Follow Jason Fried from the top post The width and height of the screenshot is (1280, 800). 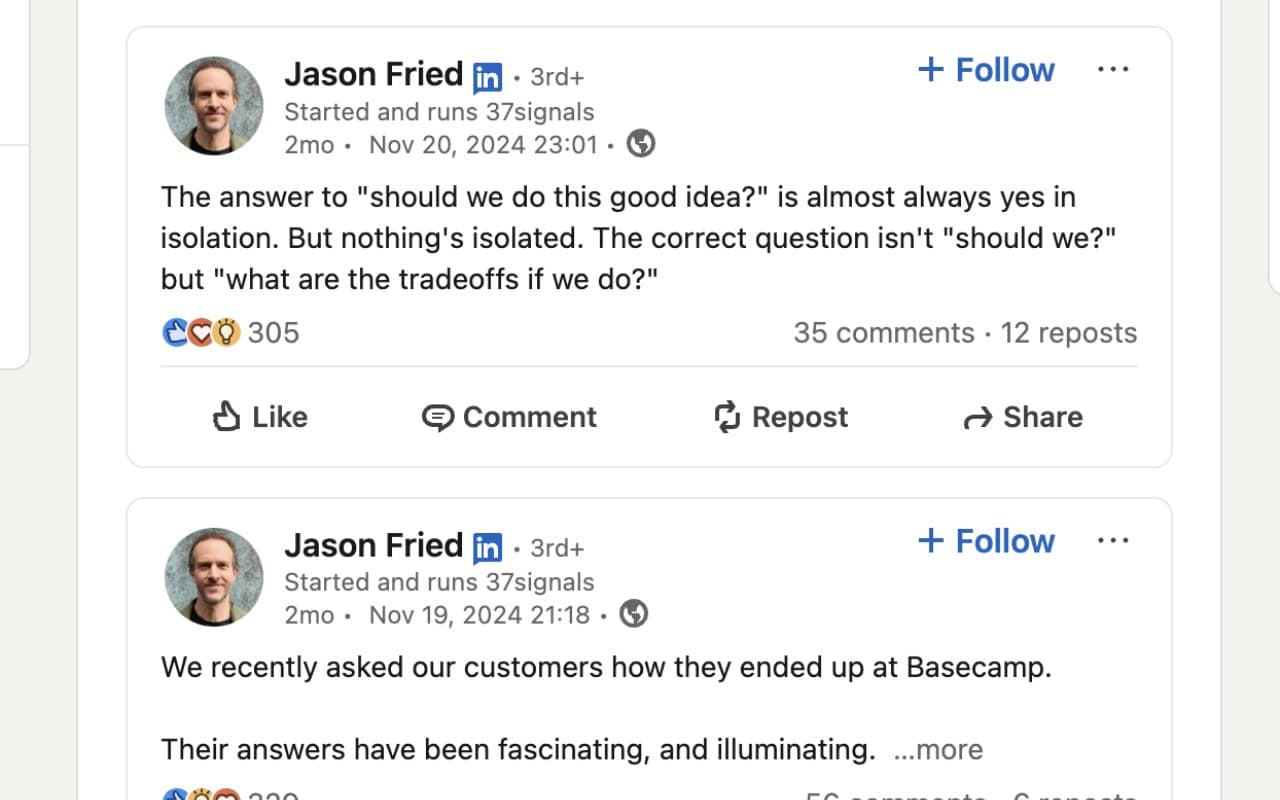tap(985, 69)
